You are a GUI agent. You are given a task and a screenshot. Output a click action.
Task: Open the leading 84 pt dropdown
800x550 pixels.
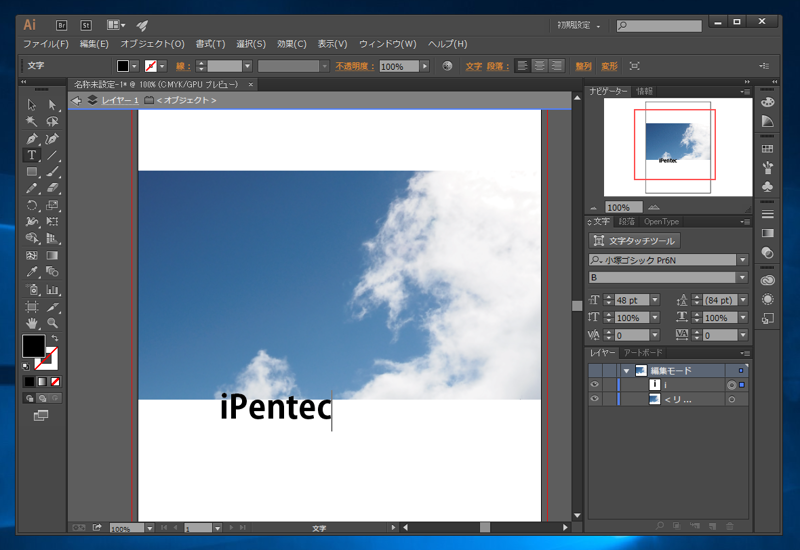tap(743, 300)
